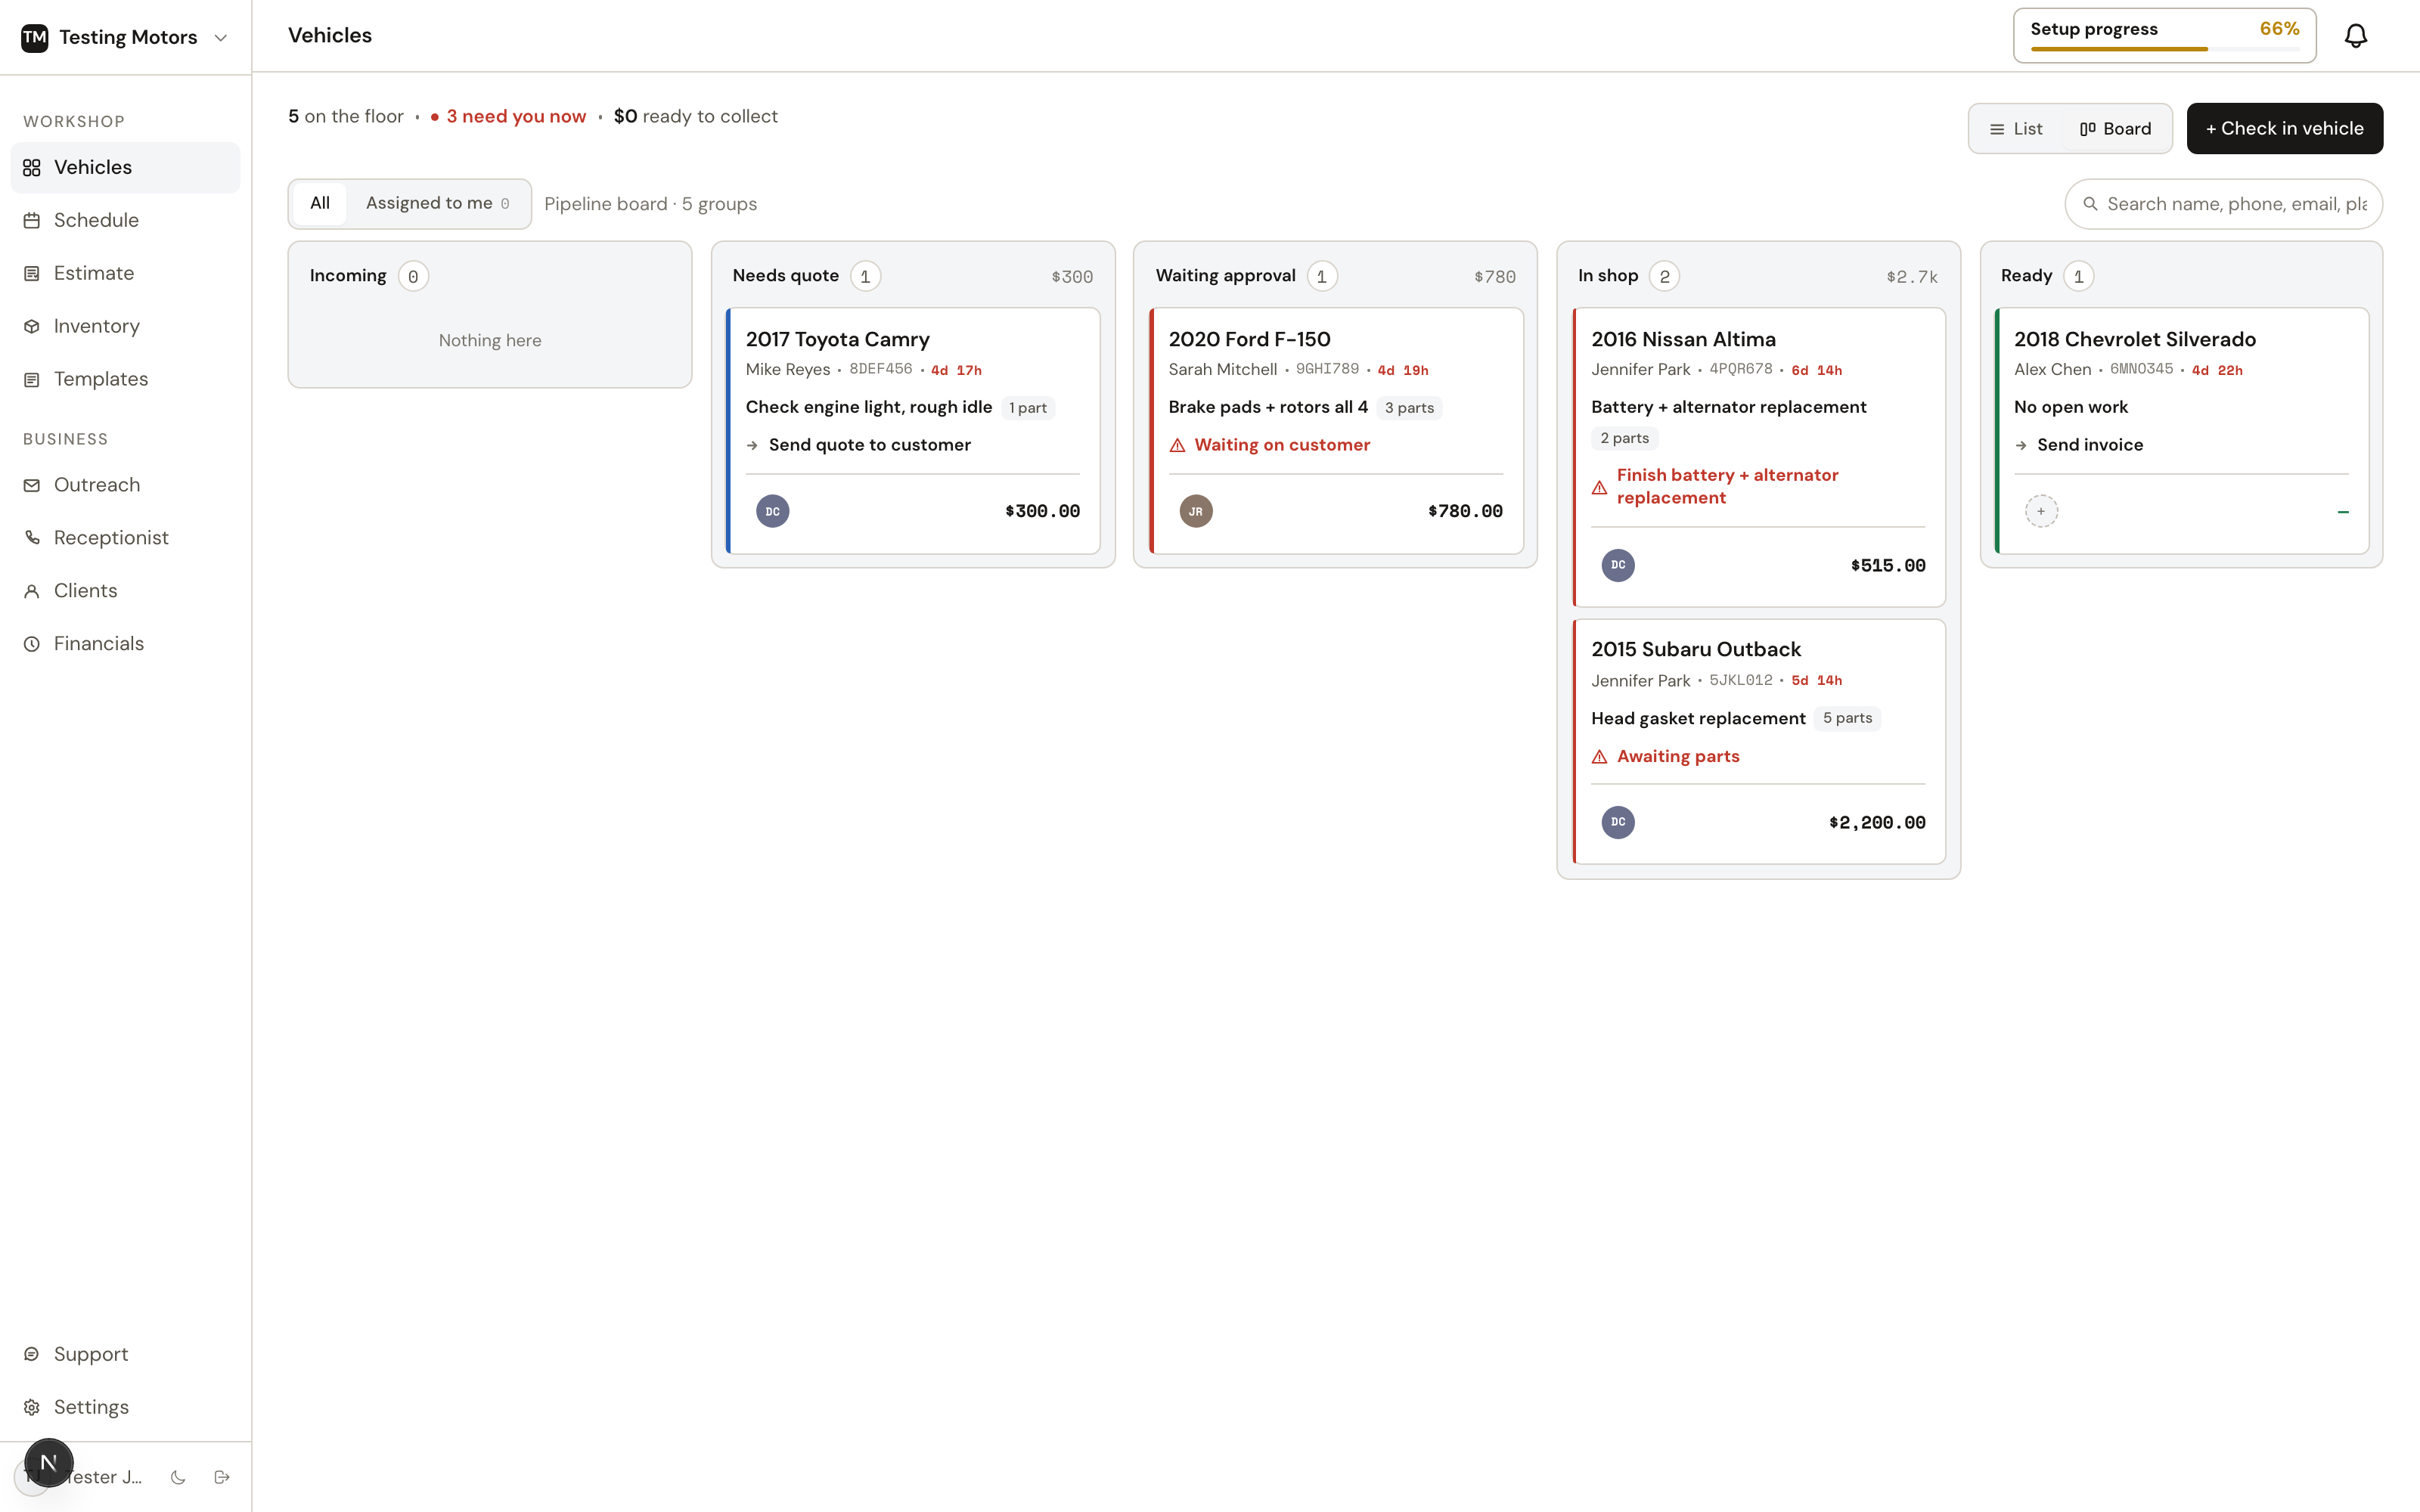This screenshot has width=2420, height=1512.
Task: Click DC avatar on Nissan Altima card
Action: click(1617, 565)
